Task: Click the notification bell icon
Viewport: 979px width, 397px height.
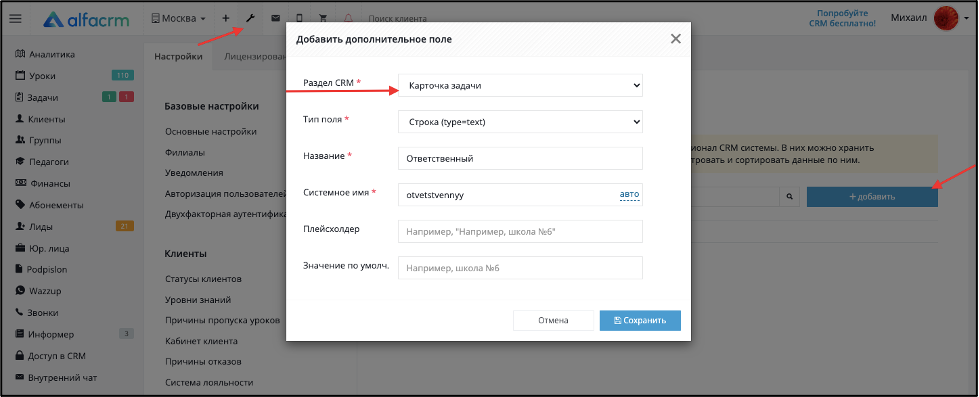Action: (348, 19)
